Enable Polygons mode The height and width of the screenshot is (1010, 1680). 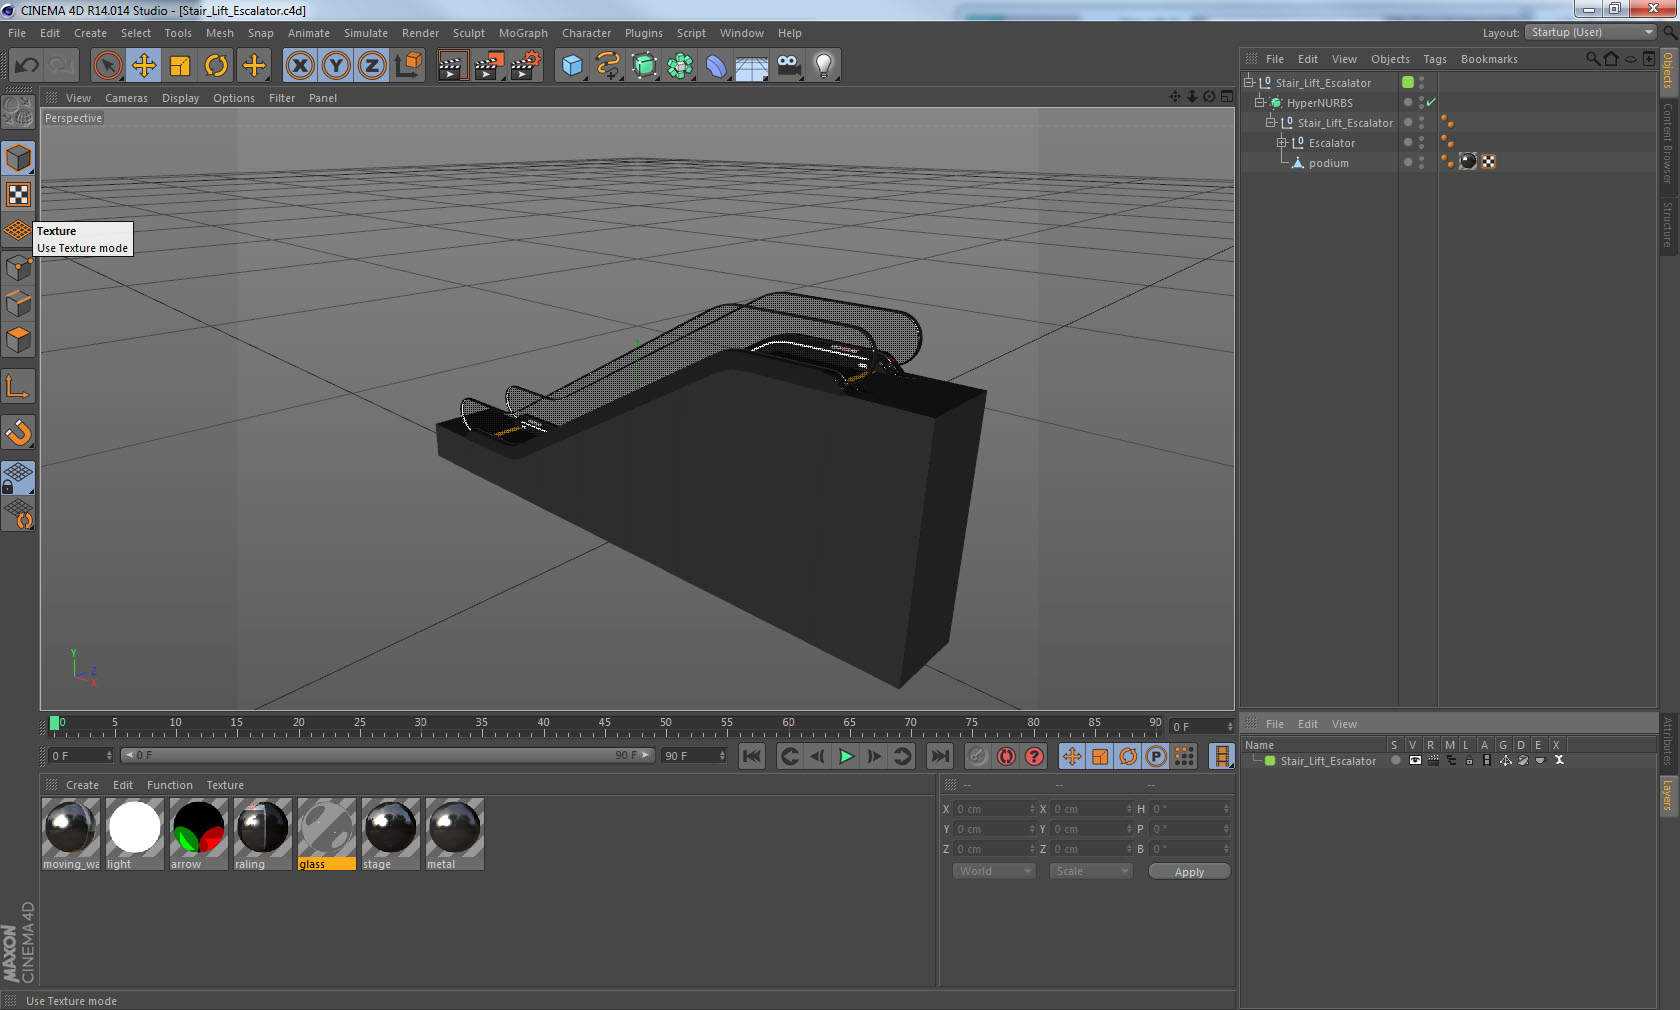coord(18,340)
